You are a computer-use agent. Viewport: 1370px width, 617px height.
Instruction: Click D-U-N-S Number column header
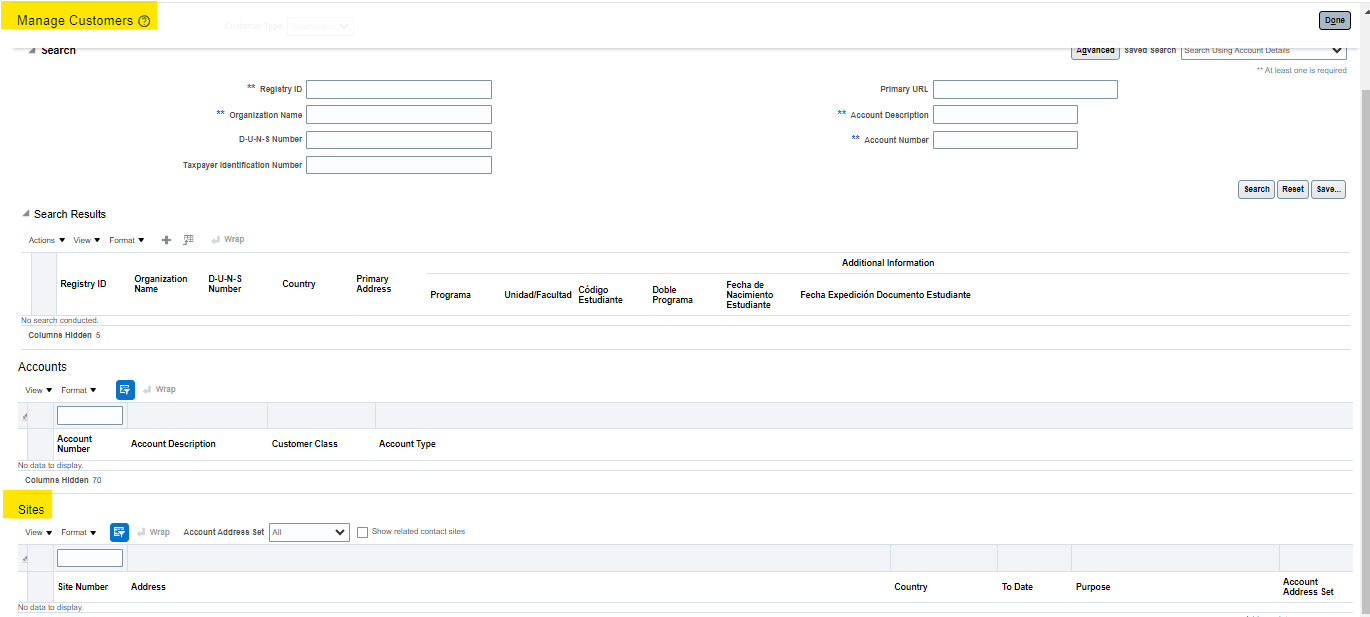click(x=225, y=284)
